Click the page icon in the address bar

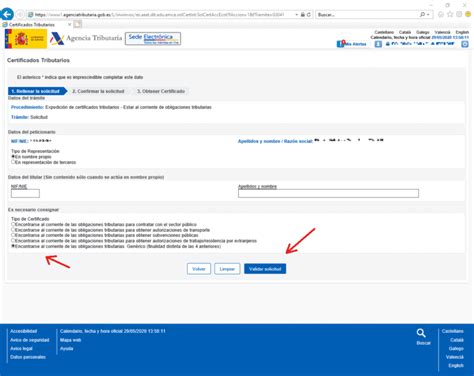(30, 15)
